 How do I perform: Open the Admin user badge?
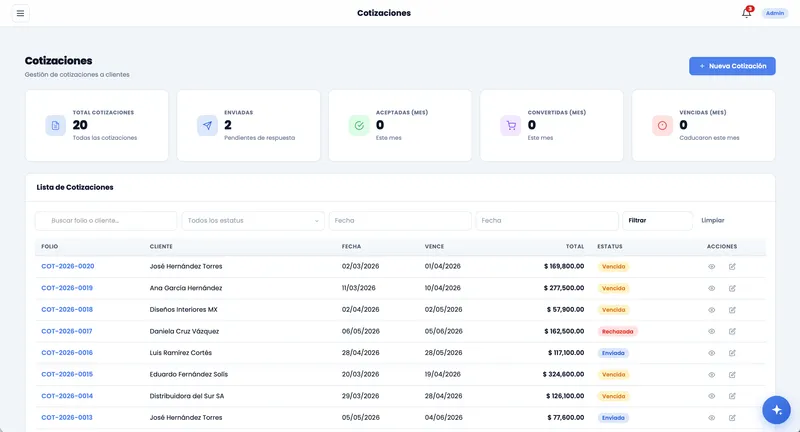coord(774,13)
